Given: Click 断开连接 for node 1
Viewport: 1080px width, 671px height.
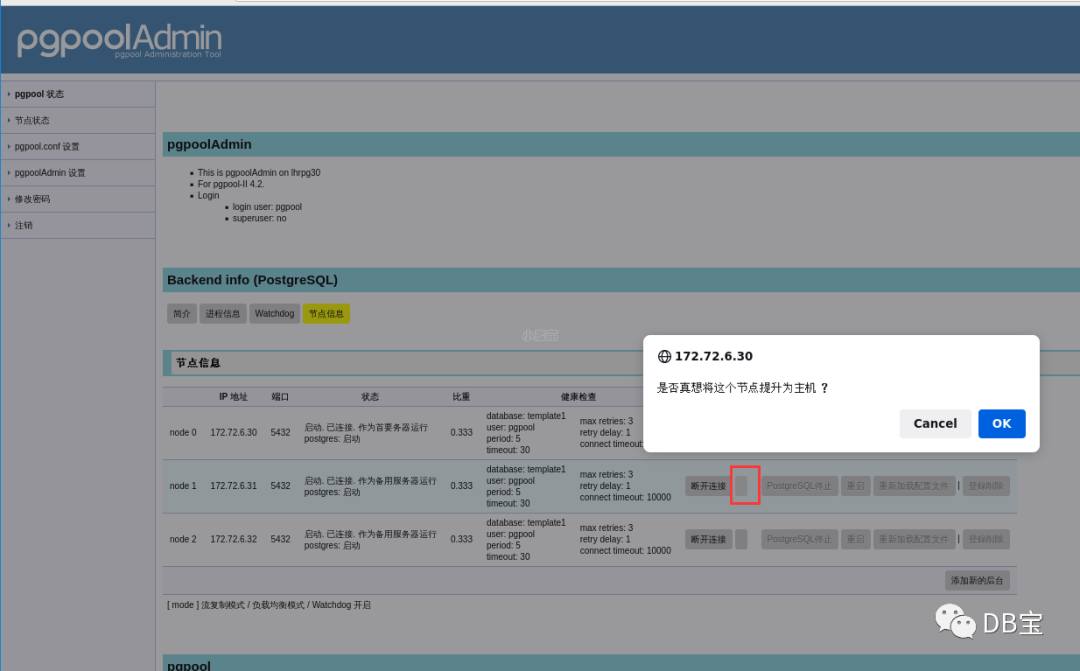Looking at the screenshot, I should [x=708, y=486].
